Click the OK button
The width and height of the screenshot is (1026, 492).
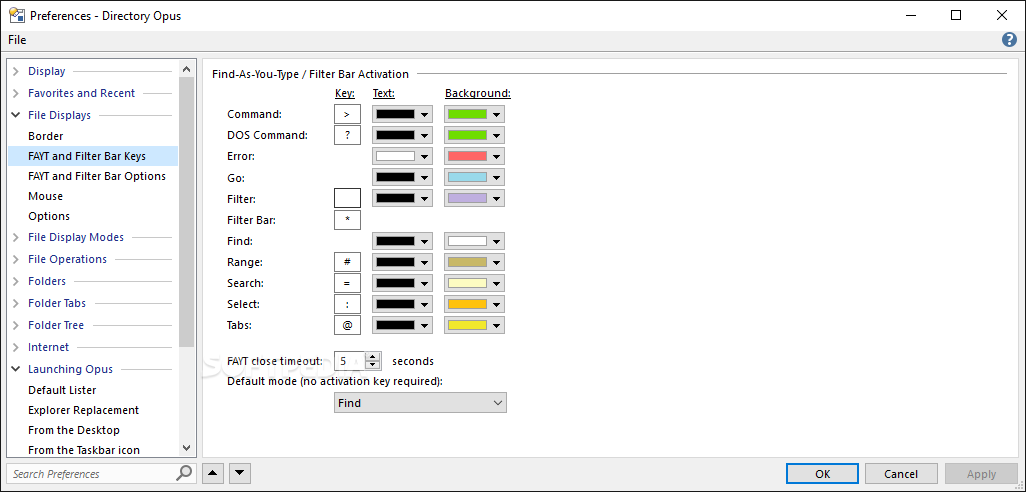823,474
